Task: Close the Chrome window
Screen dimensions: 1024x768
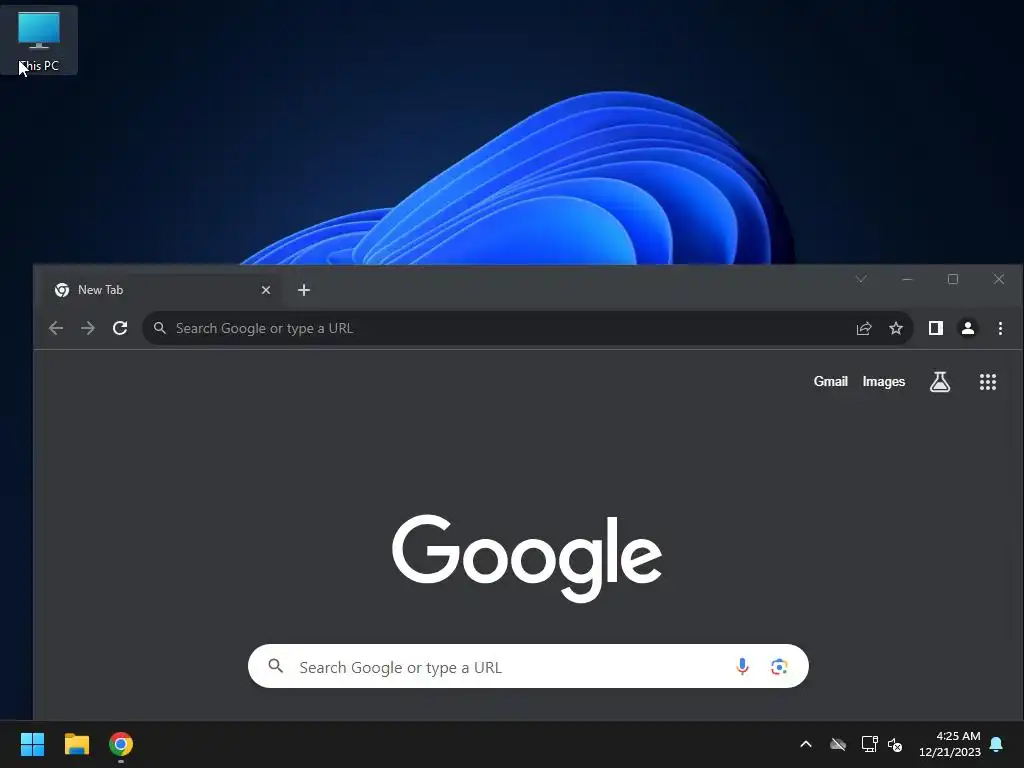Action: pyautogui.click(x=999, y=279)
